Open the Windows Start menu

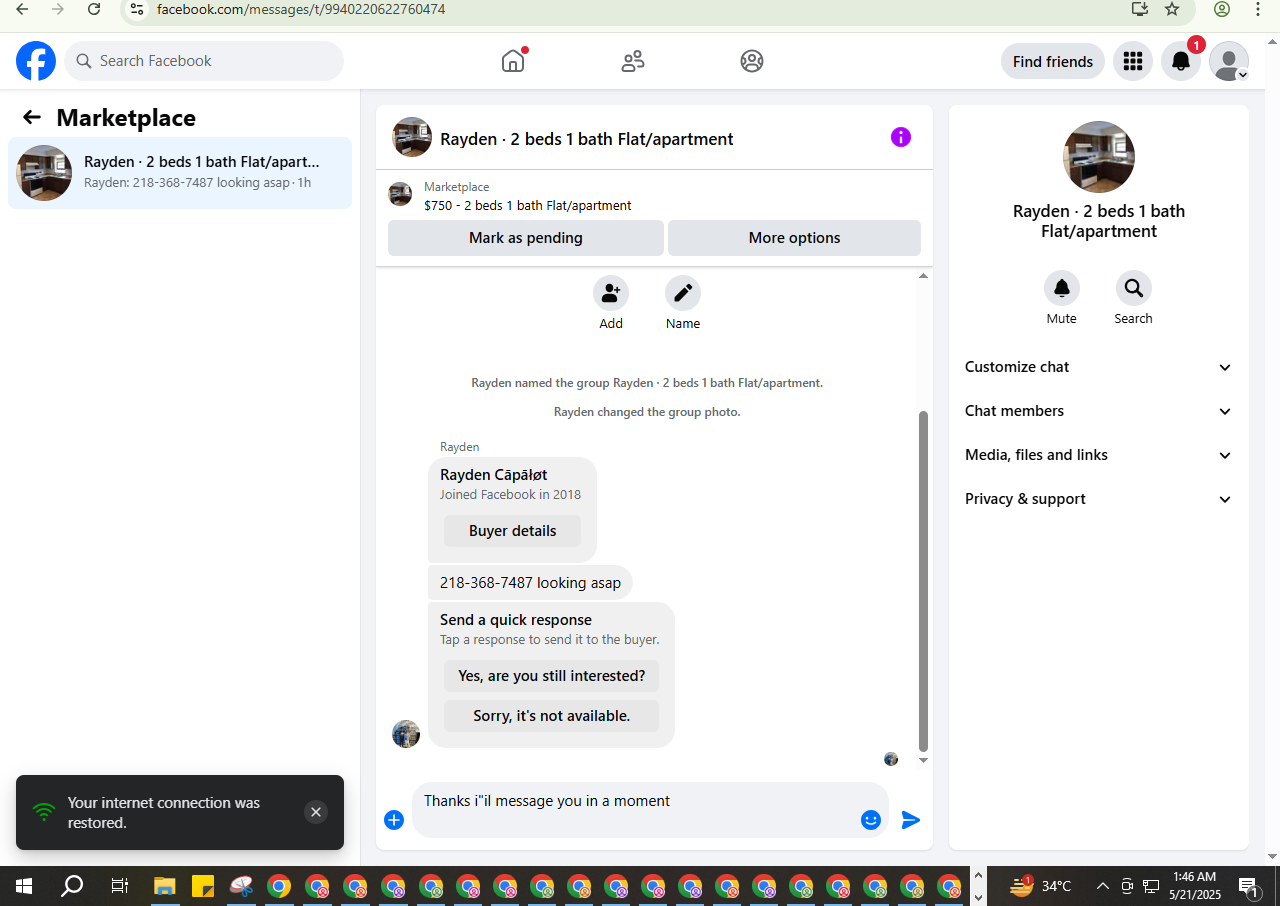coord(24,886)
